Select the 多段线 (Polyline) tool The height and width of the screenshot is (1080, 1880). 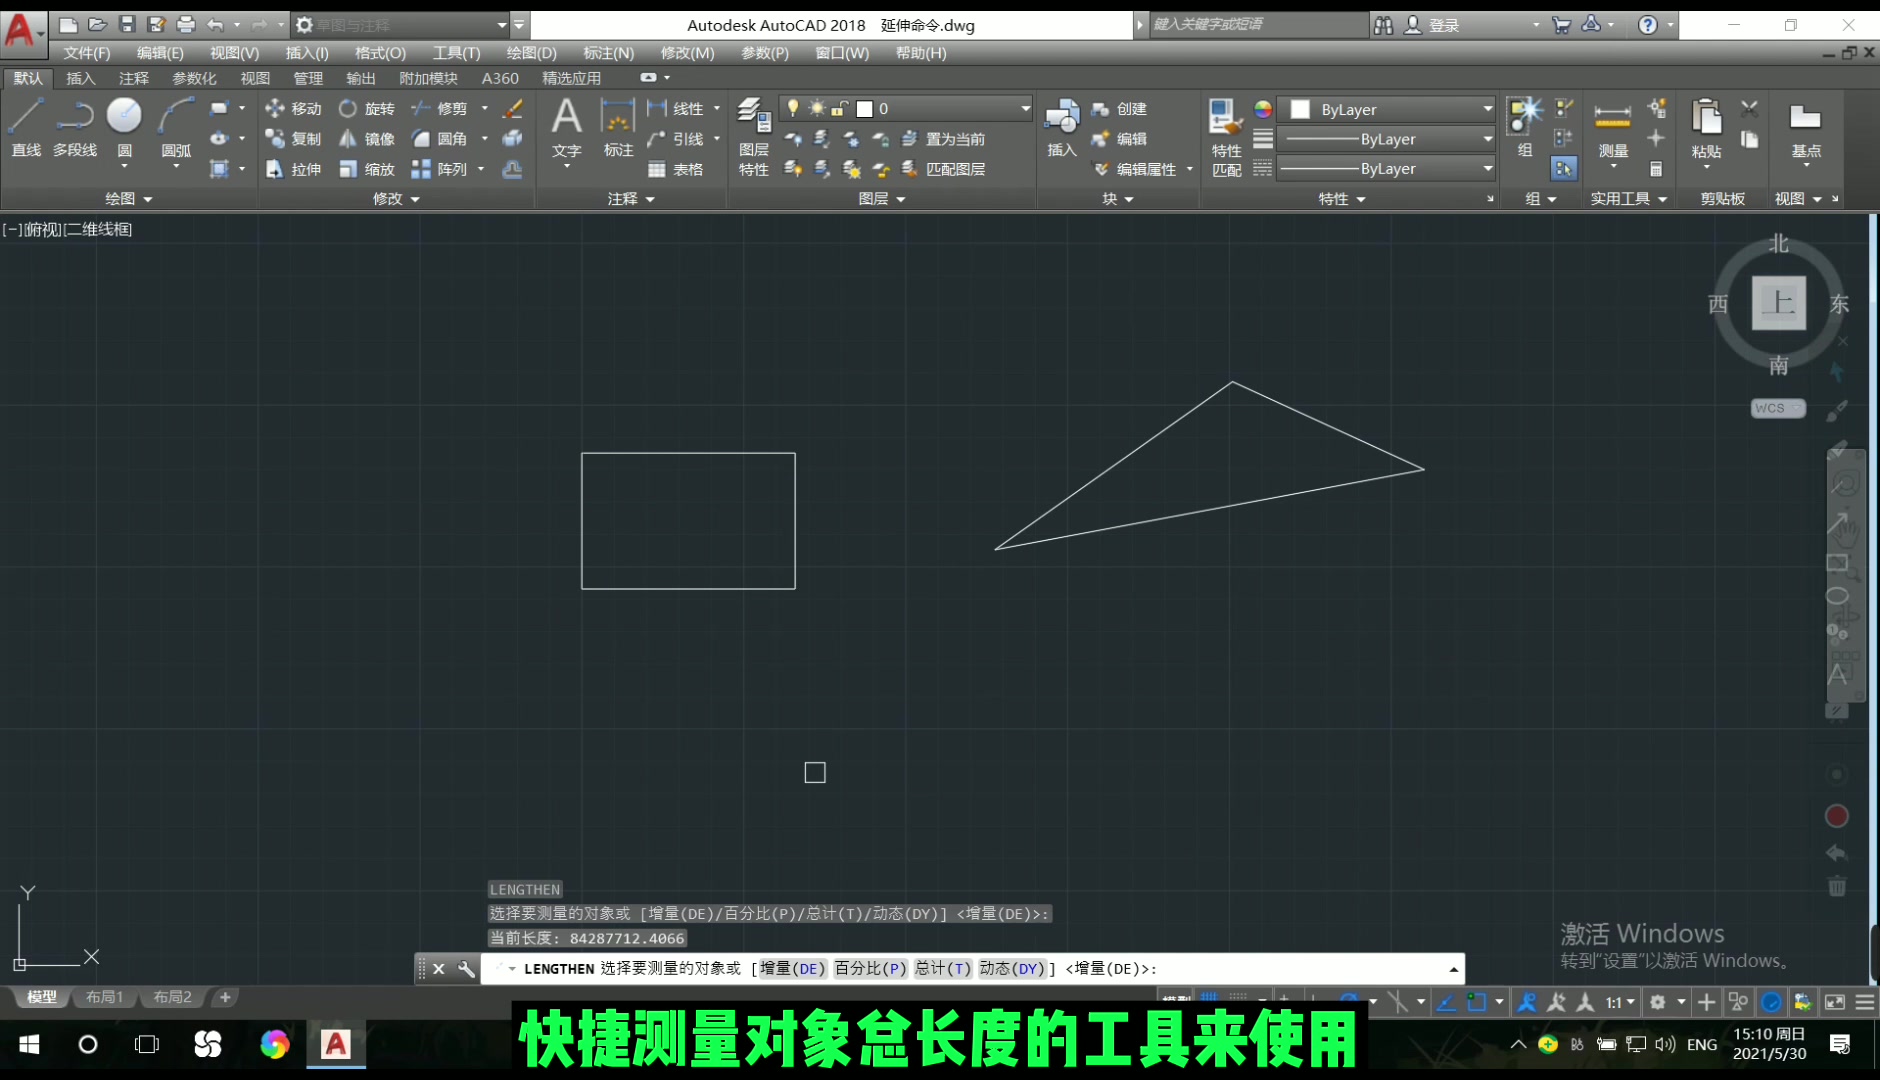pyautogui.click(x=75, y=127)
